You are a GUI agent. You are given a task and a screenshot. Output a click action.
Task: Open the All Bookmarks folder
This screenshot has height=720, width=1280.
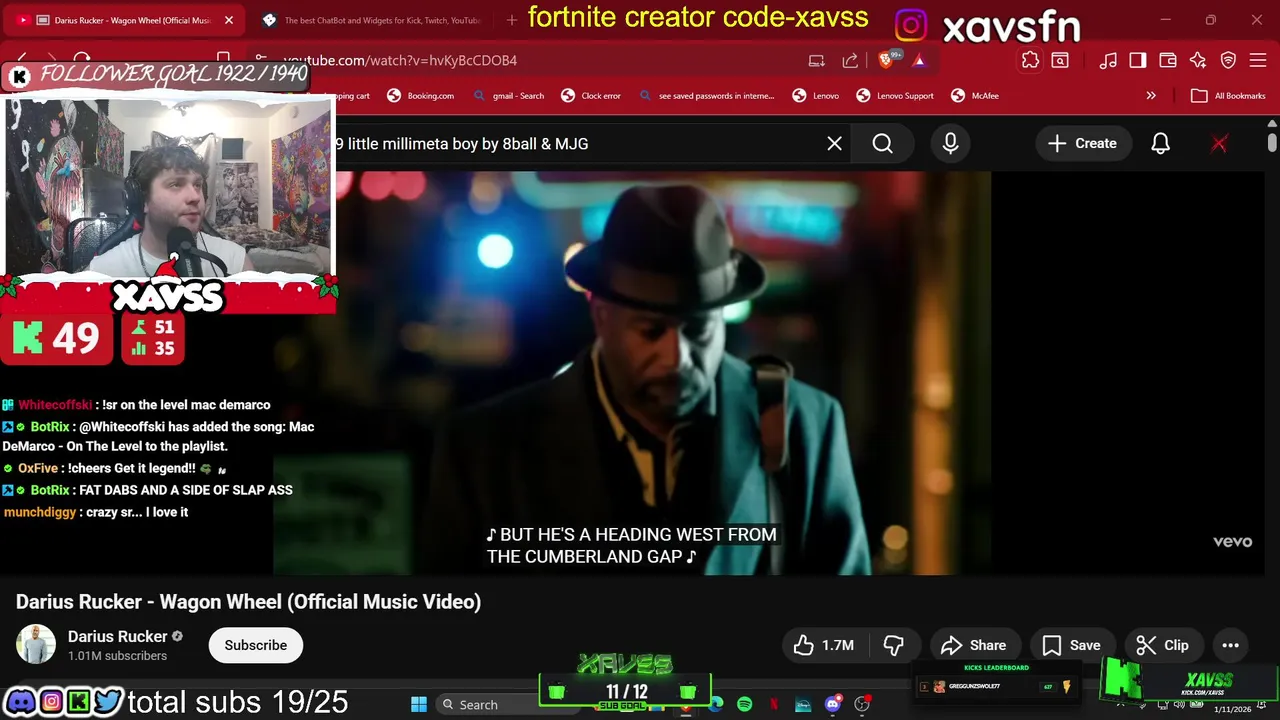click(1228, 96)
